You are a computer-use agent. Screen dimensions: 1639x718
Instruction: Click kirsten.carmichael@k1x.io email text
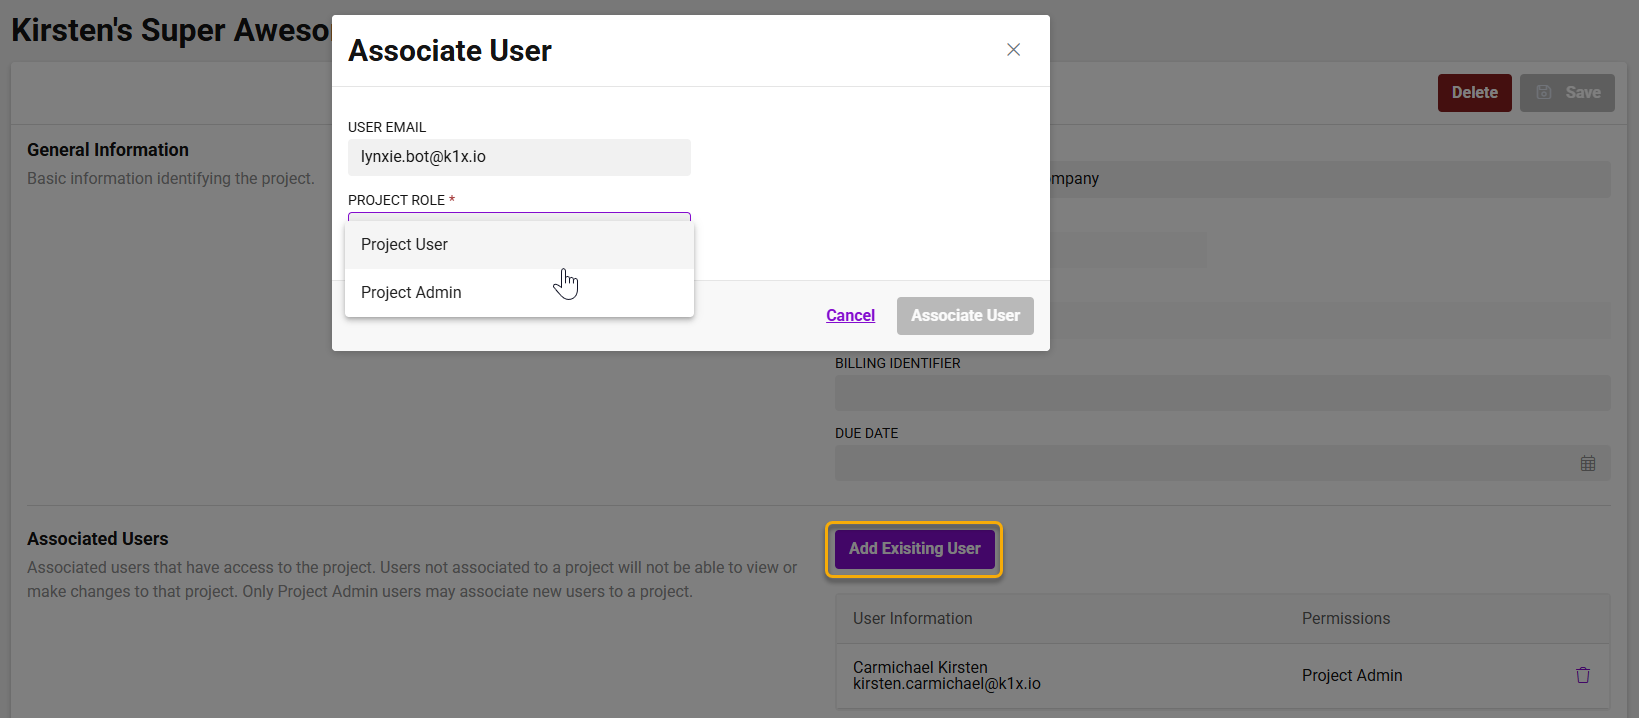pyautogui.click(x=946, y=684)
